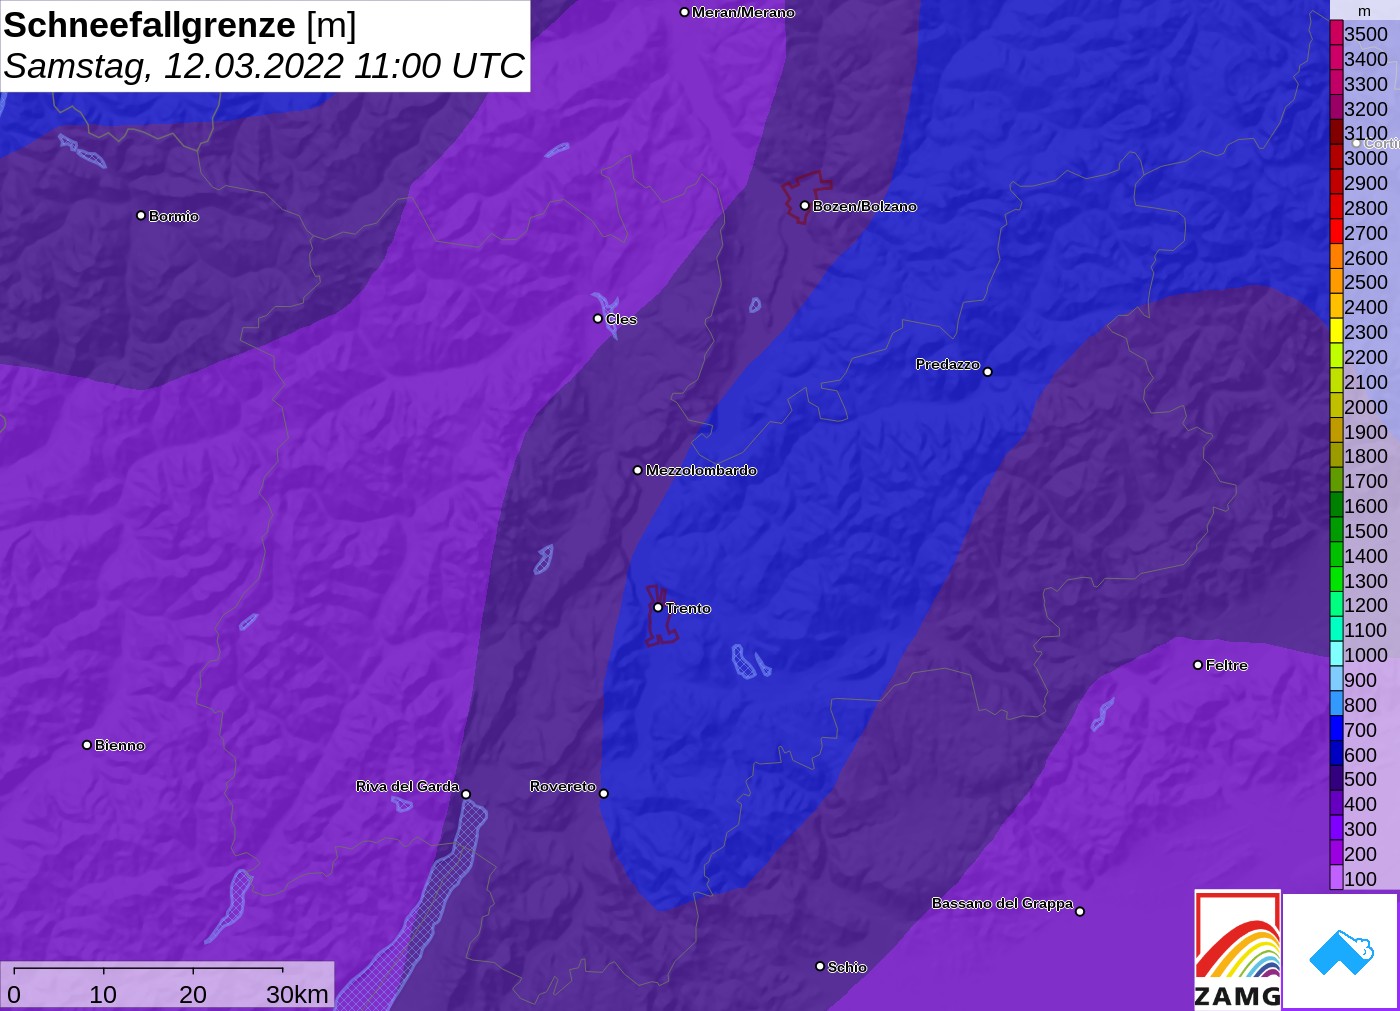Click the 3000 m legend color

(x=1336, y=157)
